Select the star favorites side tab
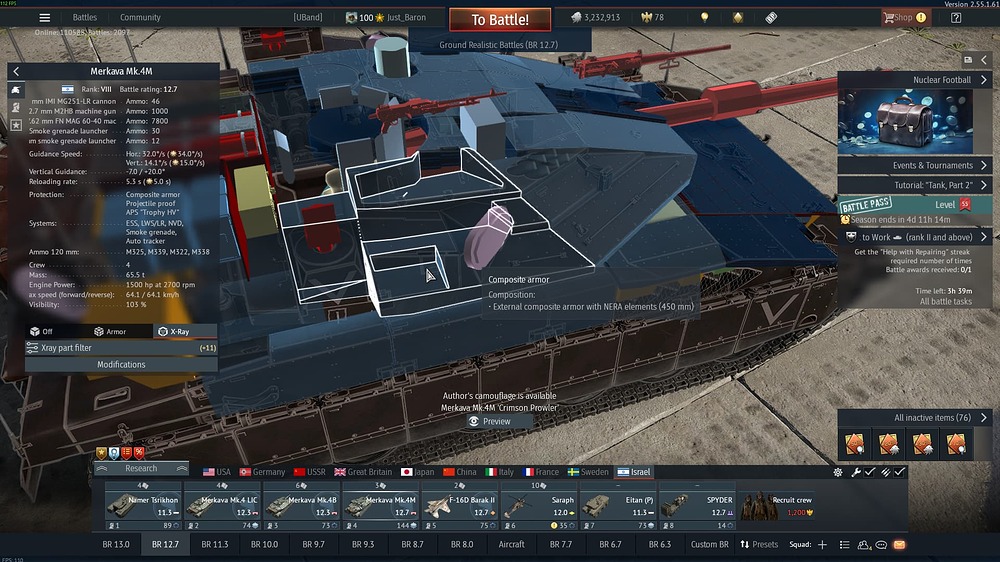This screenshot has height=562, width=1000. (x=16, y=125)
